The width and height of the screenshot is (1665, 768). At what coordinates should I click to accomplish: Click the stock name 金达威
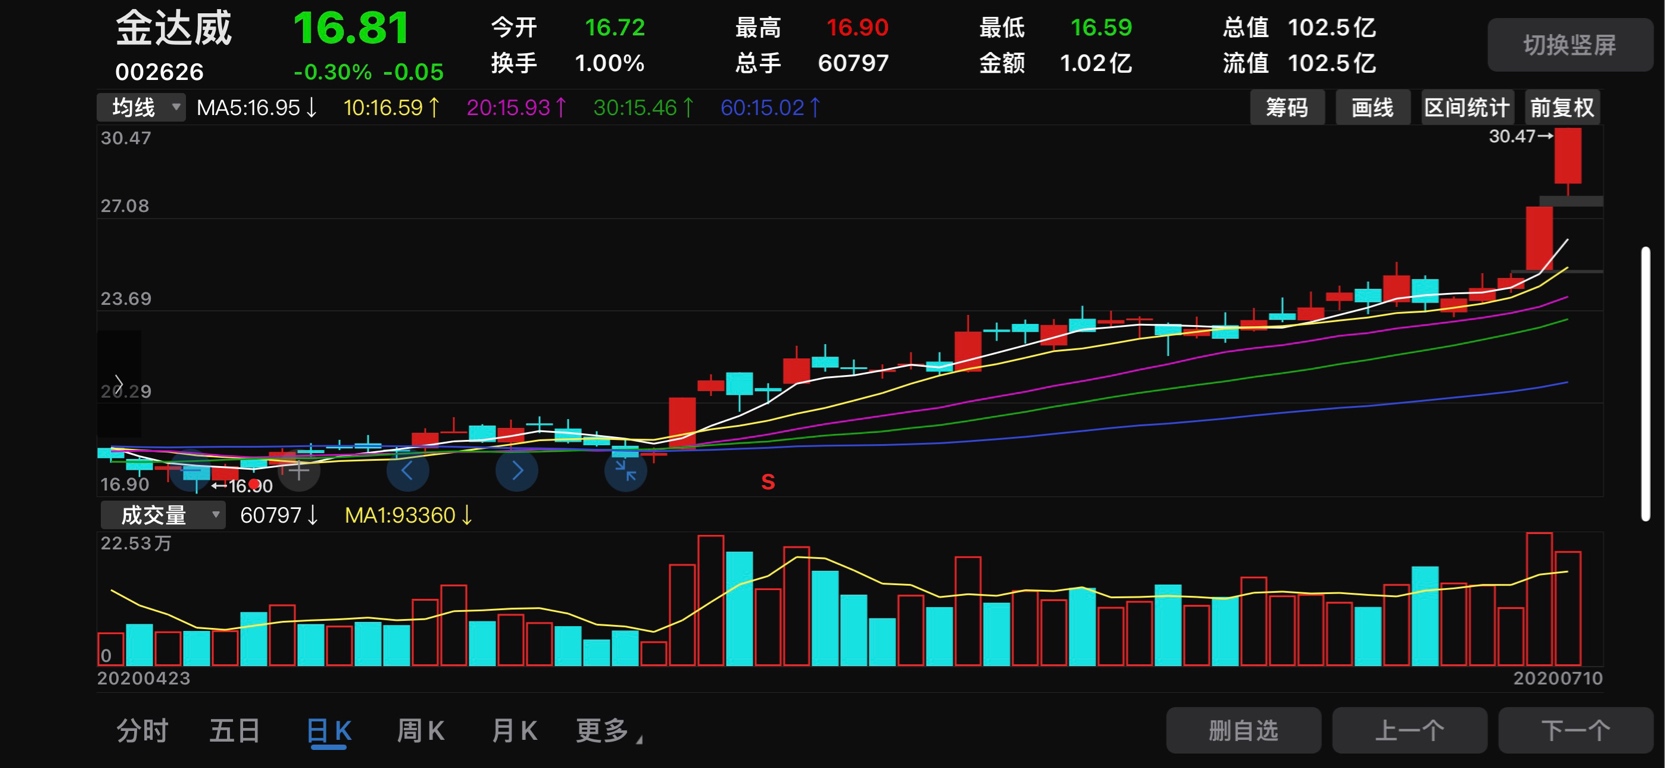pos(174,28)
